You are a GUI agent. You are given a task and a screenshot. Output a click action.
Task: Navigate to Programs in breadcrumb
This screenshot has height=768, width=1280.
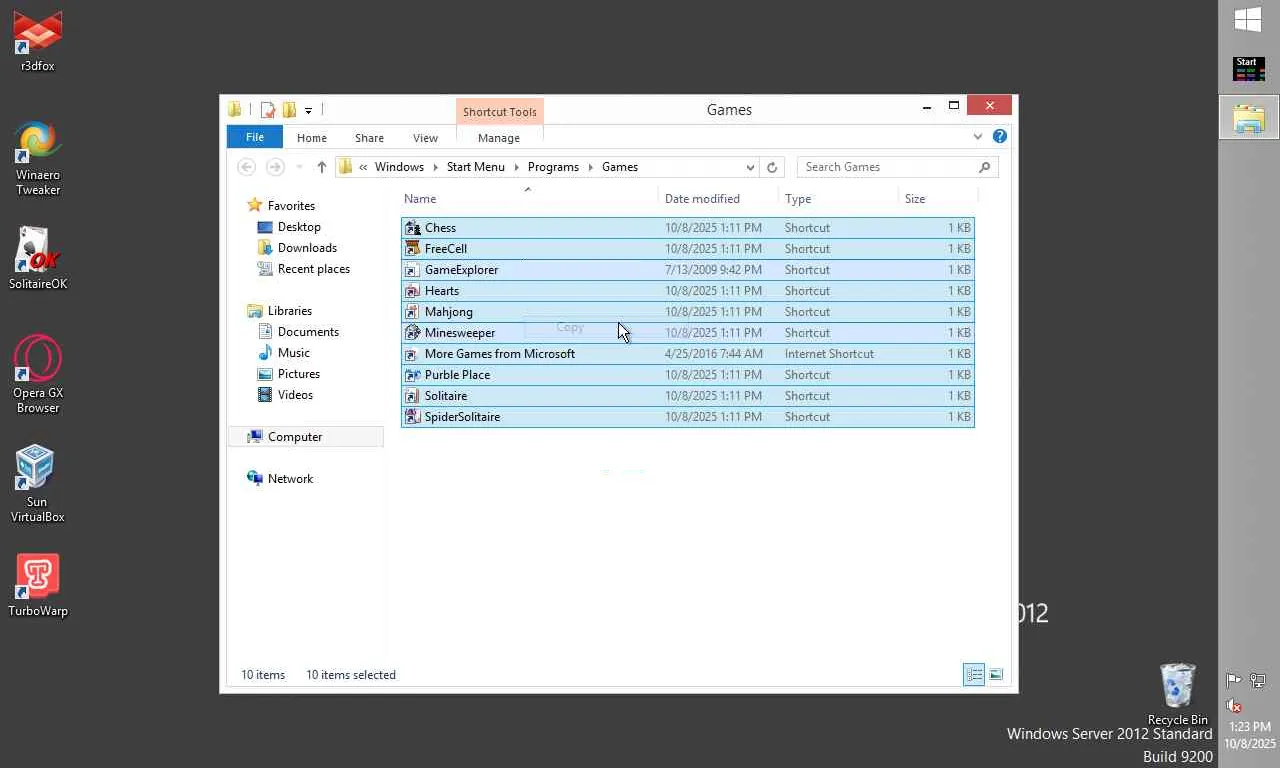click(553, 167)
